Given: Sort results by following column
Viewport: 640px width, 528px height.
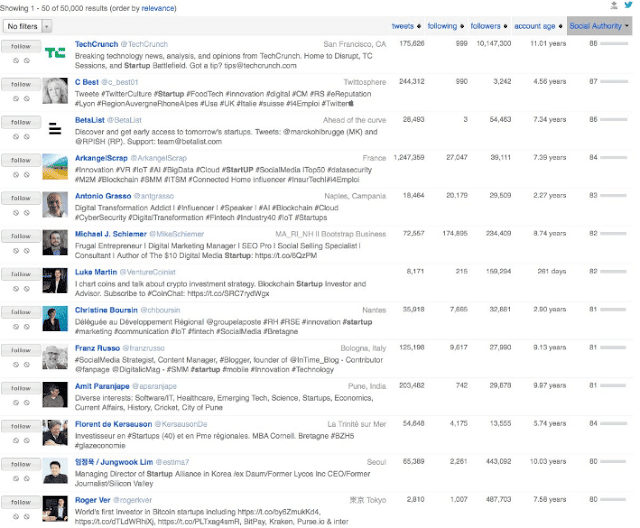Looking at the screenshot, I should click(445, 26).
